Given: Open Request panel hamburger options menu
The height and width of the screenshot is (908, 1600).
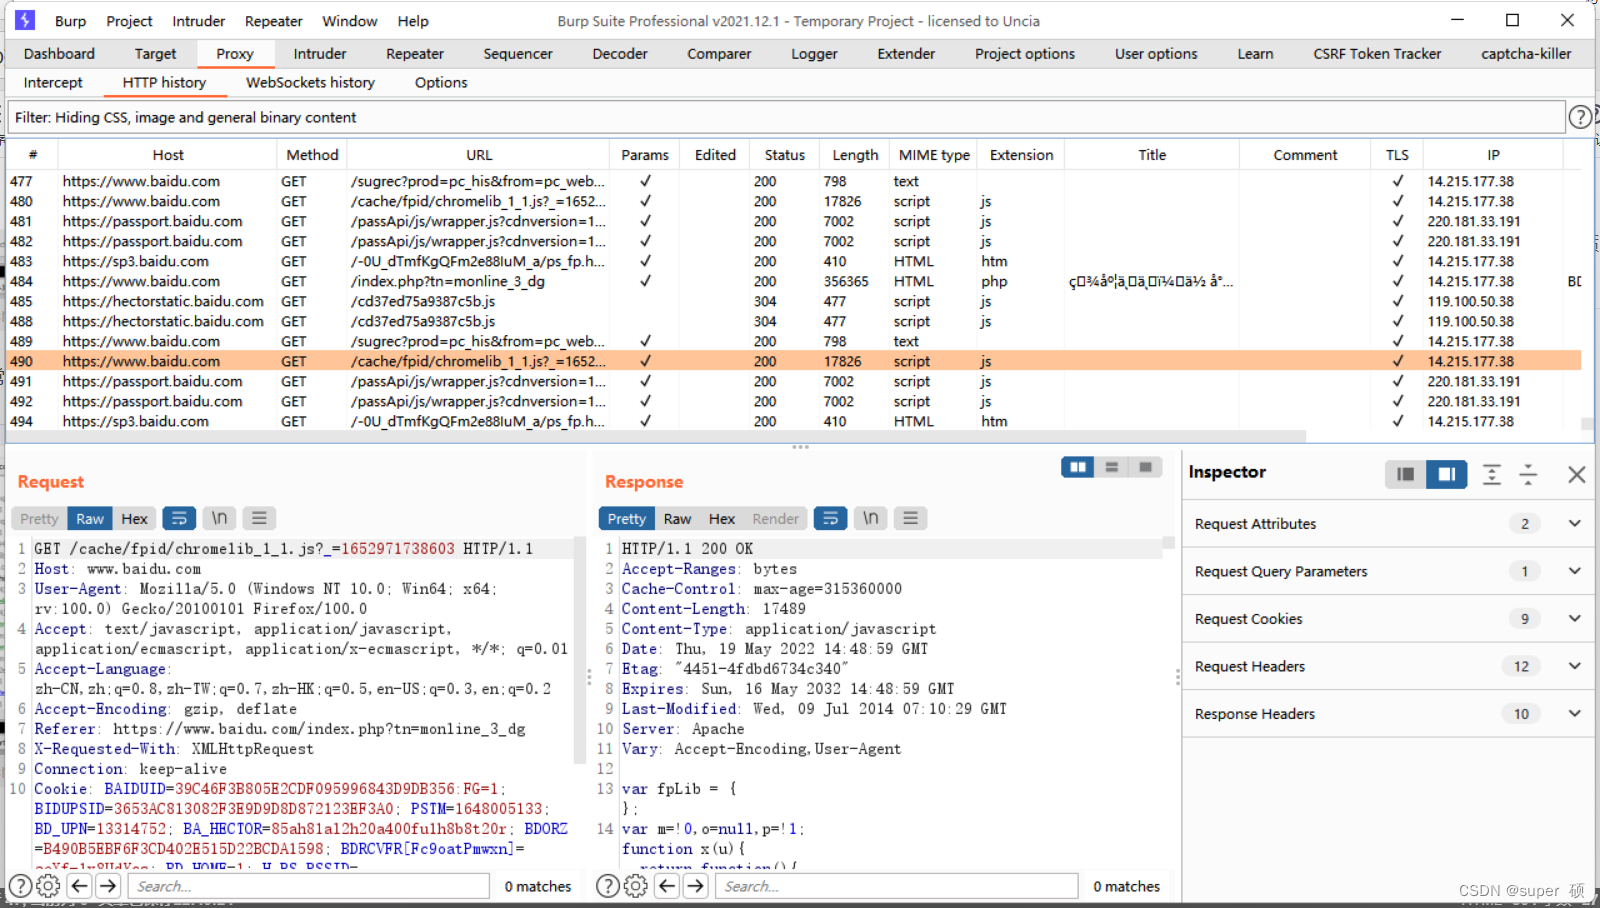Looking at the screenshot, I should click(x=259, y=518).
